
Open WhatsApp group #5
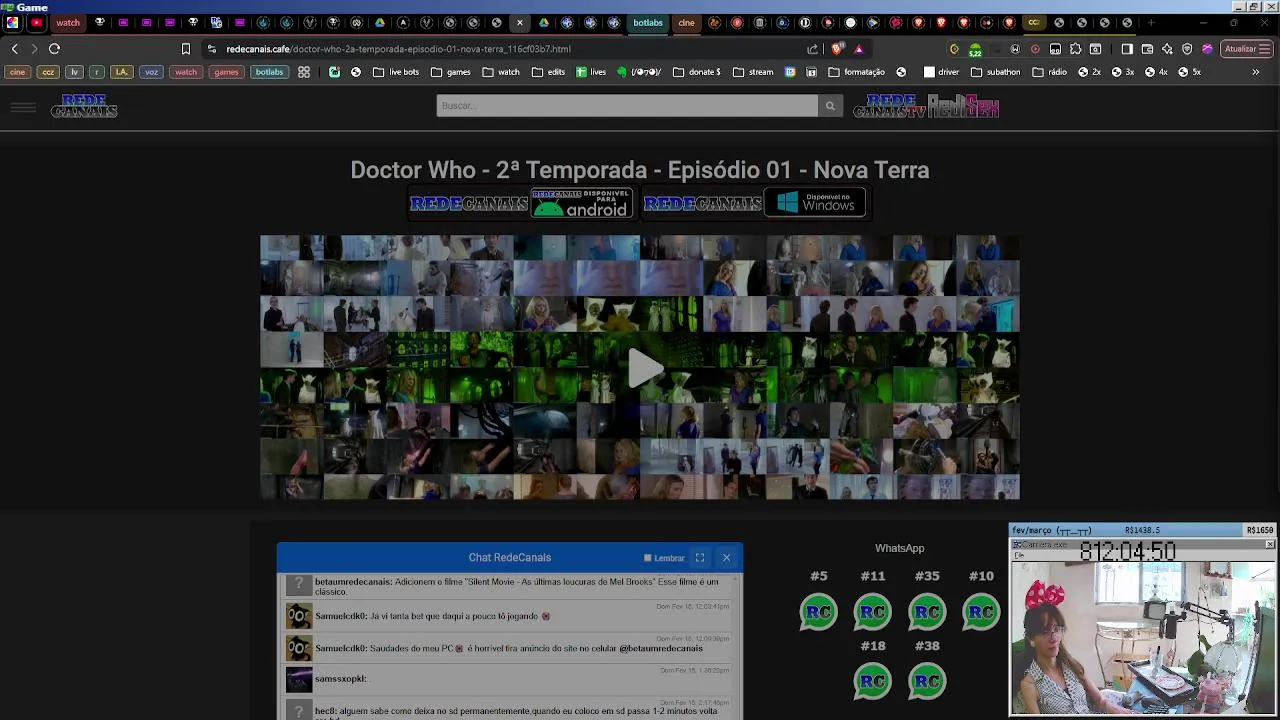pyautogui.click(x=819, y=612)
